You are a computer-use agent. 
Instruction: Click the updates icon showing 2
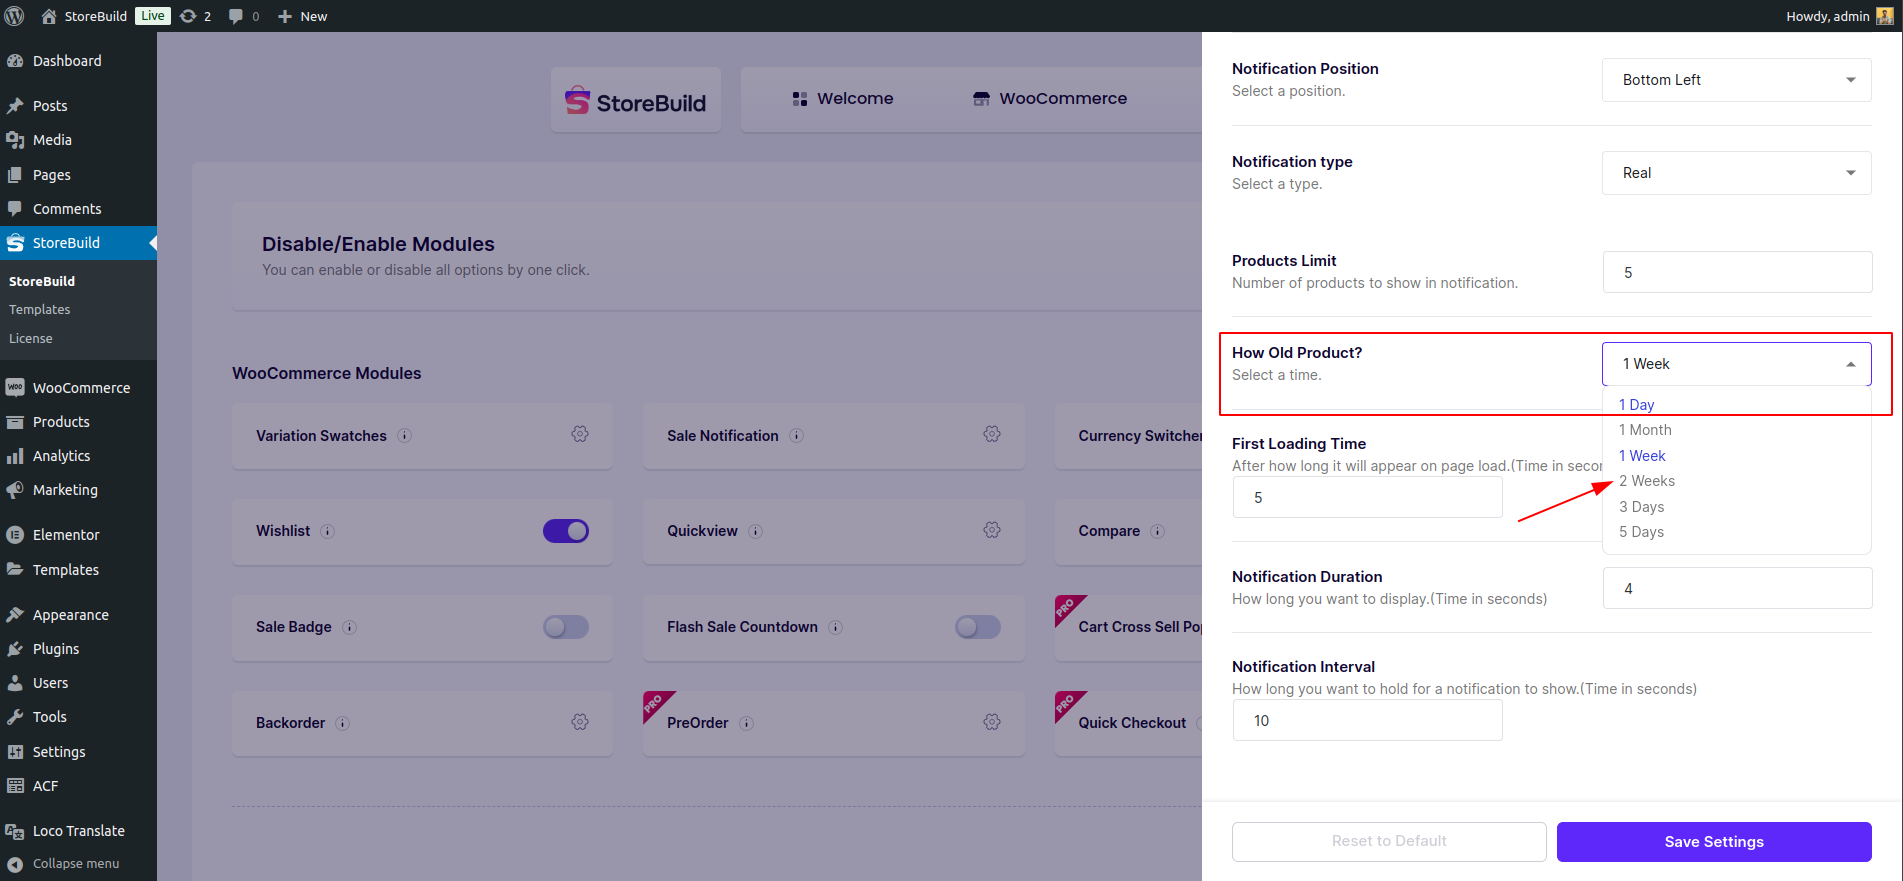(188, 16)
